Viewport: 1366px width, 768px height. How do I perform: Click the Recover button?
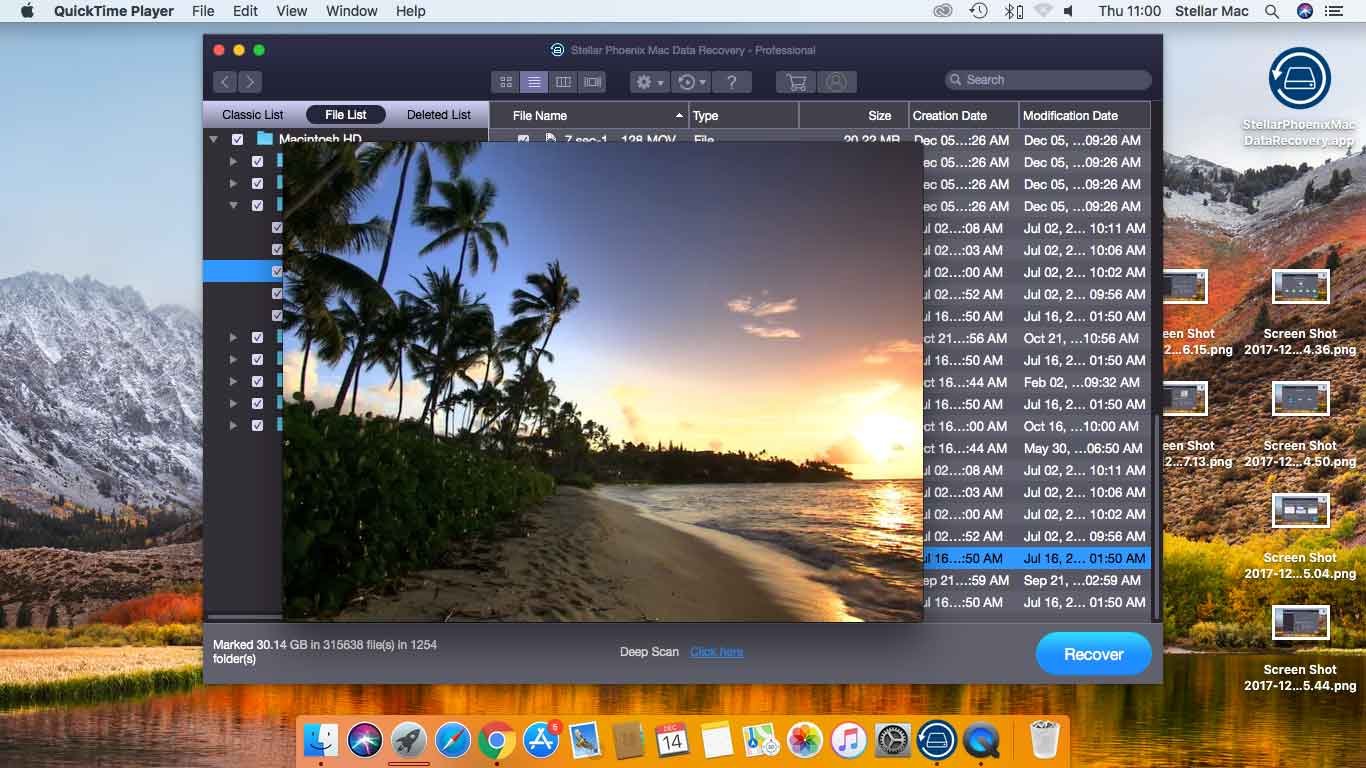pos(1094,654)
